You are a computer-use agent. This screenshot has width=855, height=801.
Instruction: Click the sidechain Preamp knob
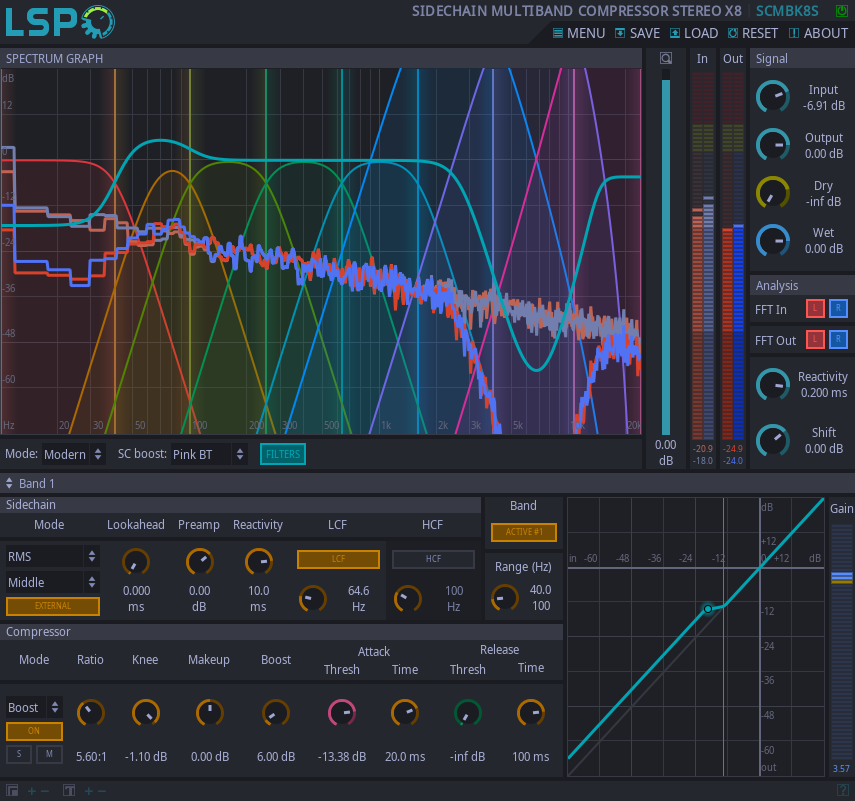tap(200, 562)
